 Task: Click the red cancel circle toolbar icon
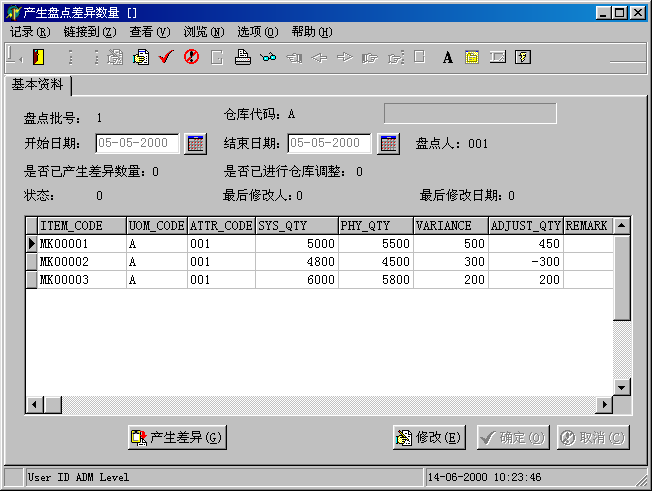[191, 57]
